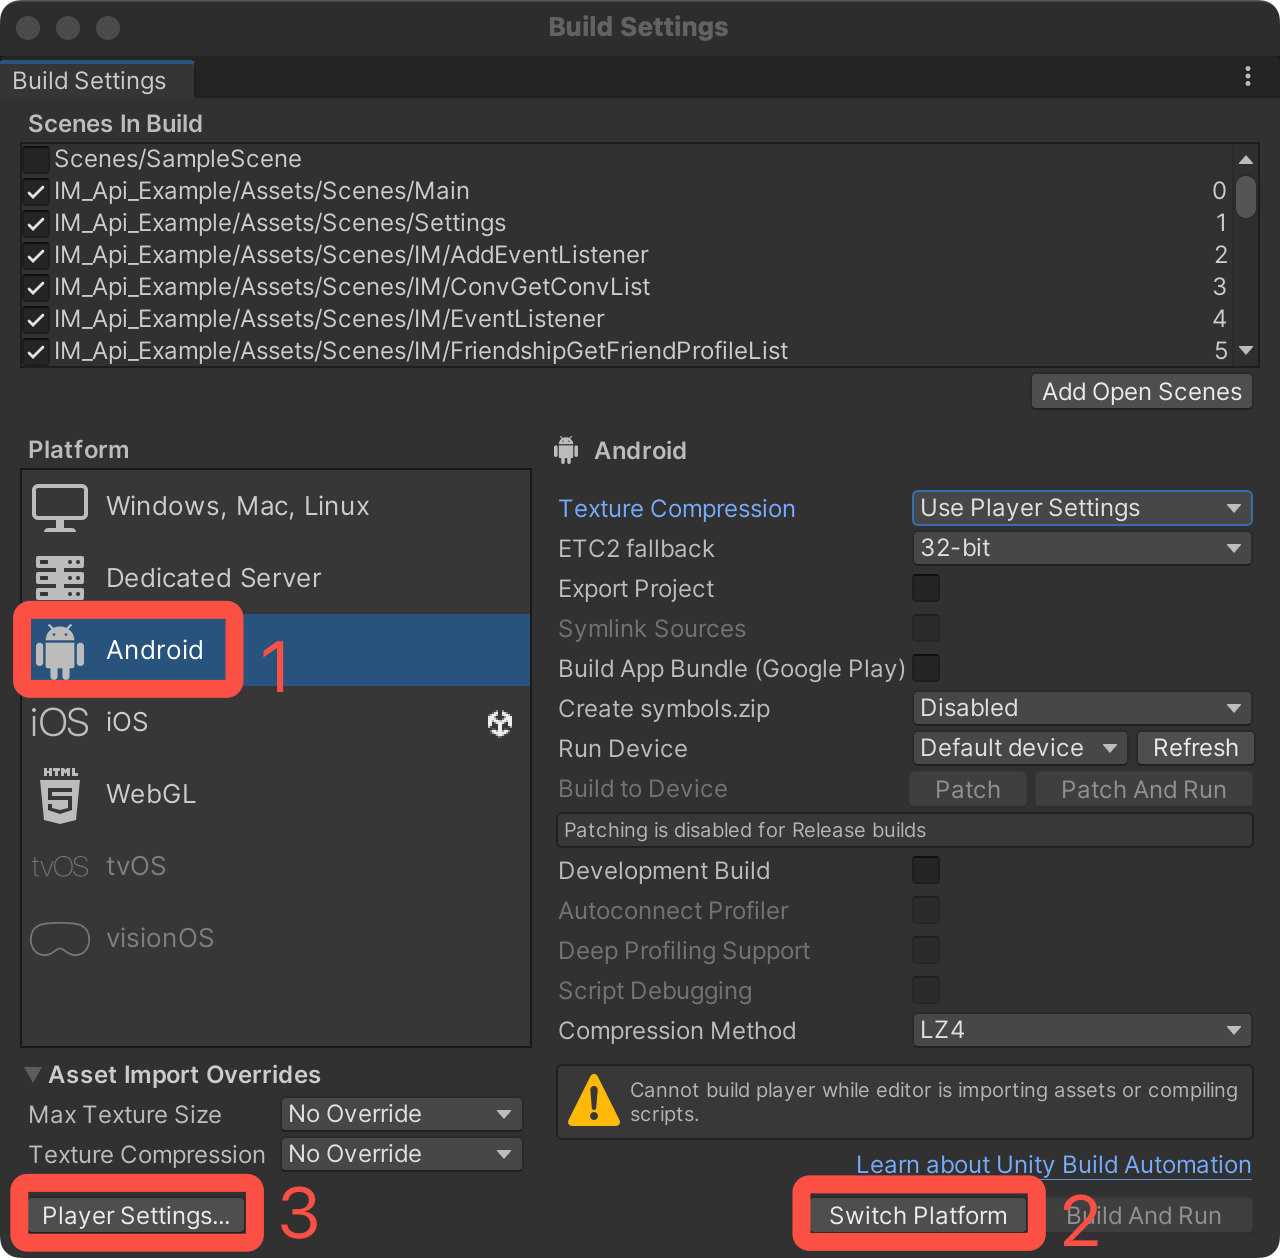The height and width of the screenshot is (1258, 1280).
Task: Select the Dedicated Server platform icon
Action: click(x=60, y=578)
